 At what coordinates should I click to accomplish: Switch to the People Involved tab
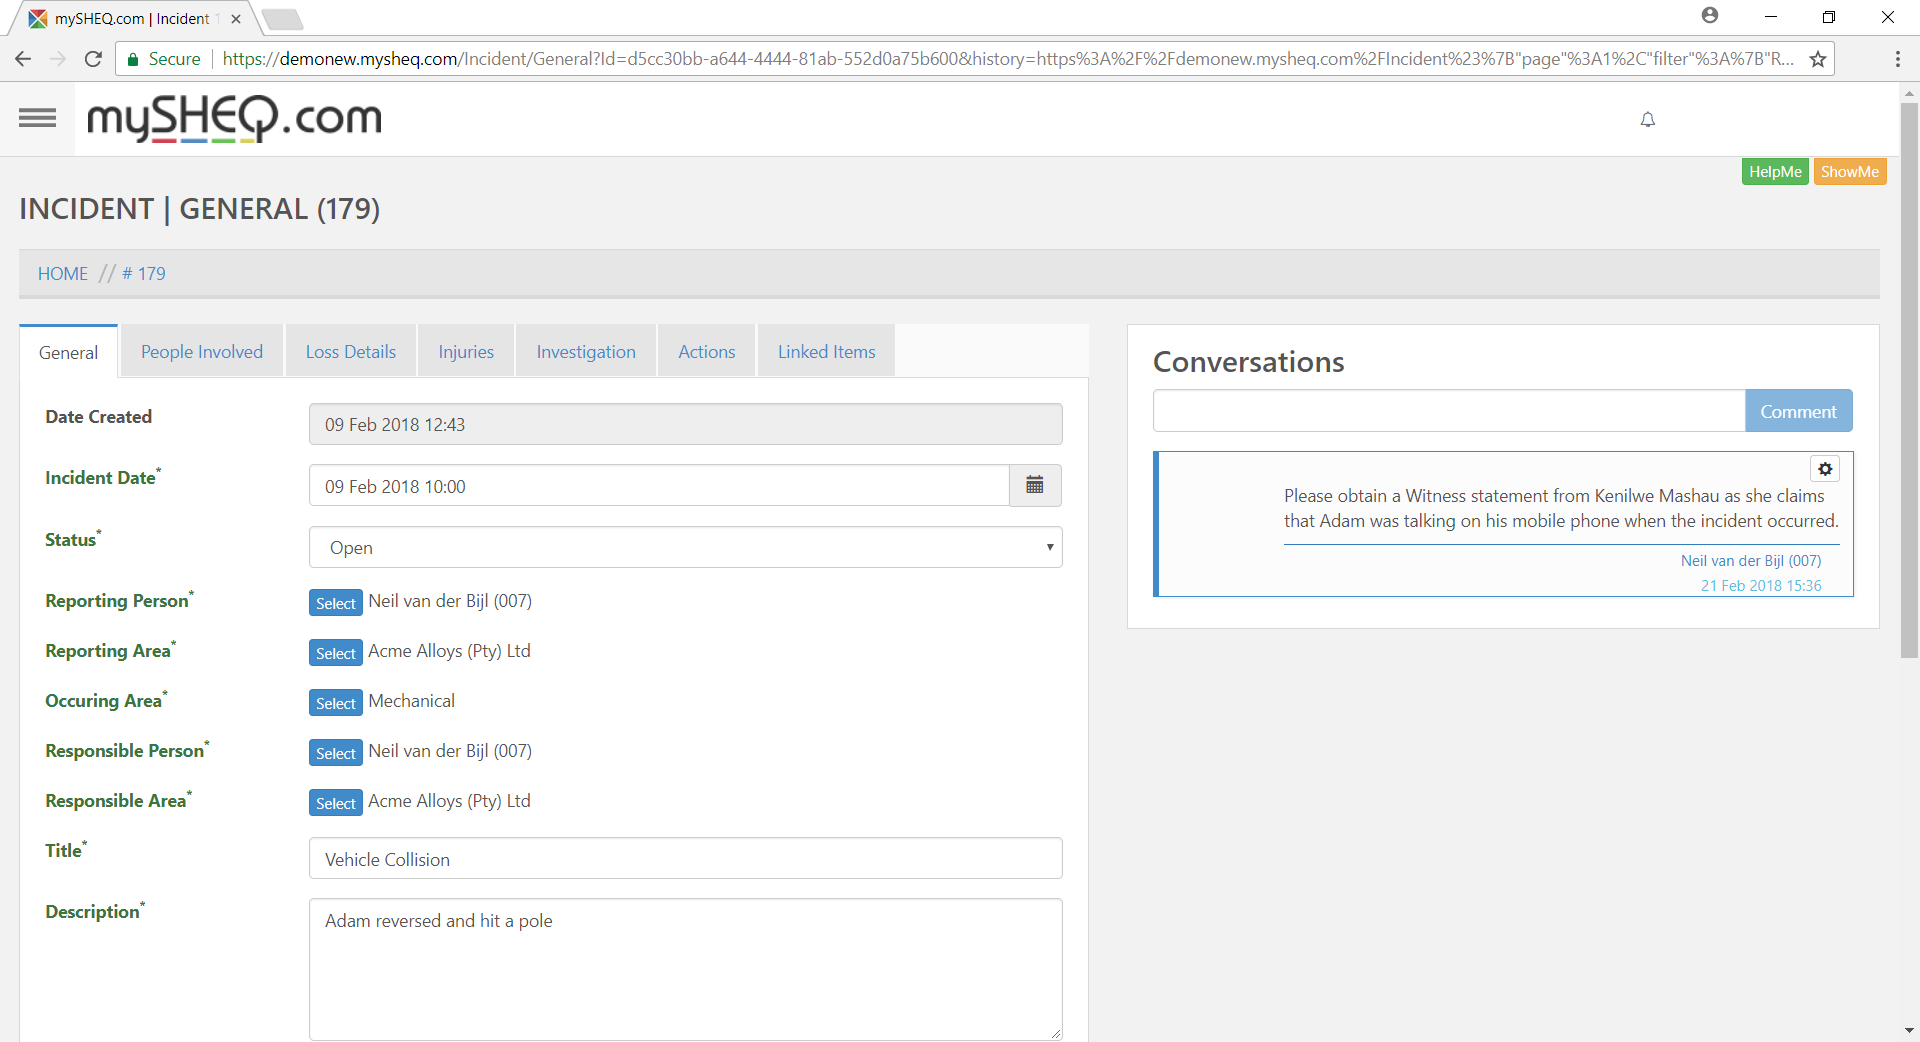click(202, 352)
